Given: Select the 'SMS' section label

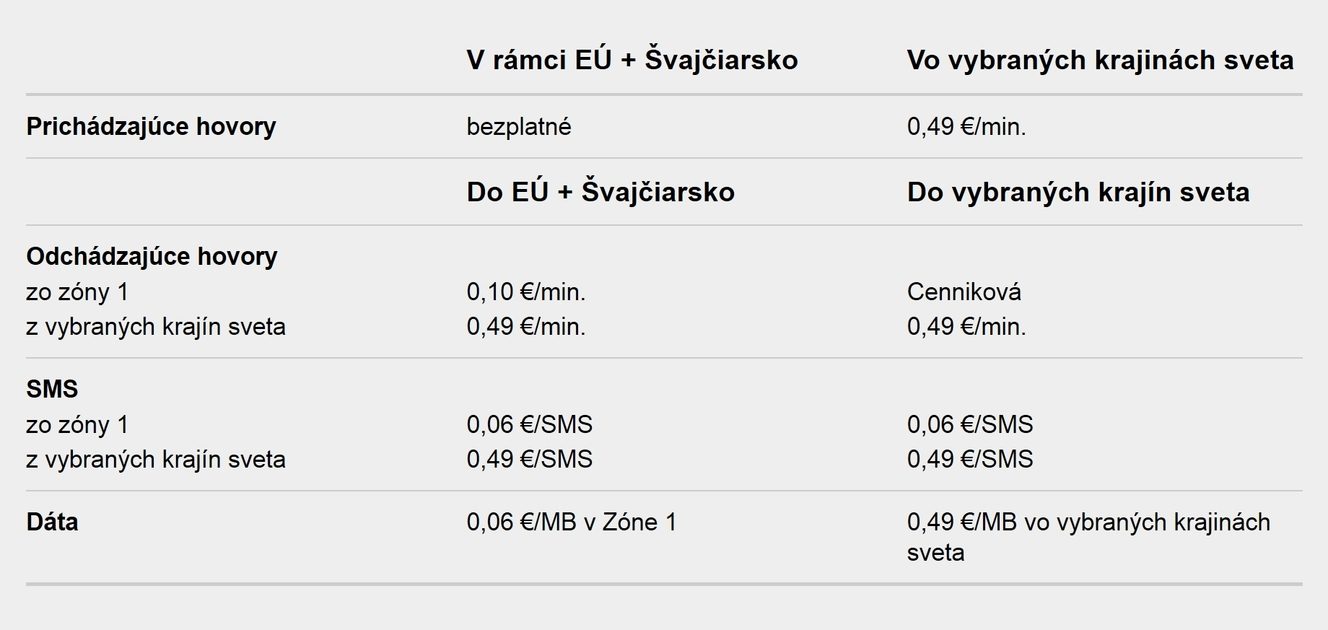Looking at the screenshot, I should click(52, 390).
